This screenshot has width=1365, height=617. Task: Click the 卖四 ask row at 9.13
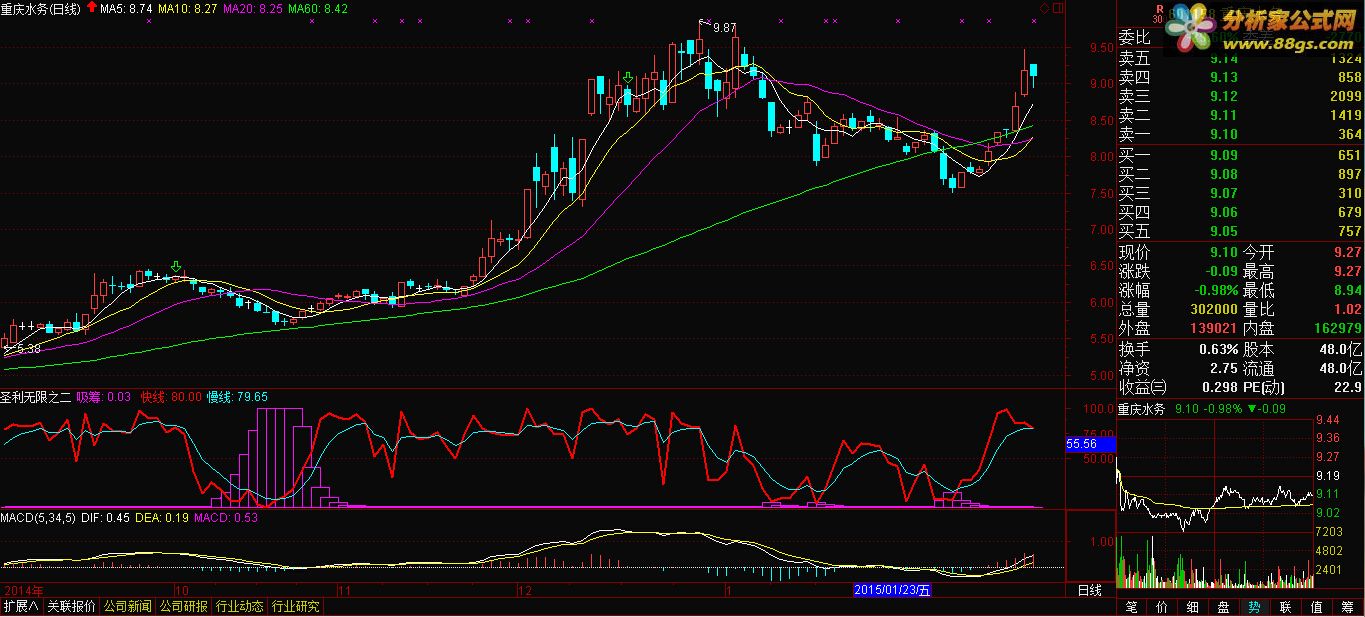(1240, 77)
